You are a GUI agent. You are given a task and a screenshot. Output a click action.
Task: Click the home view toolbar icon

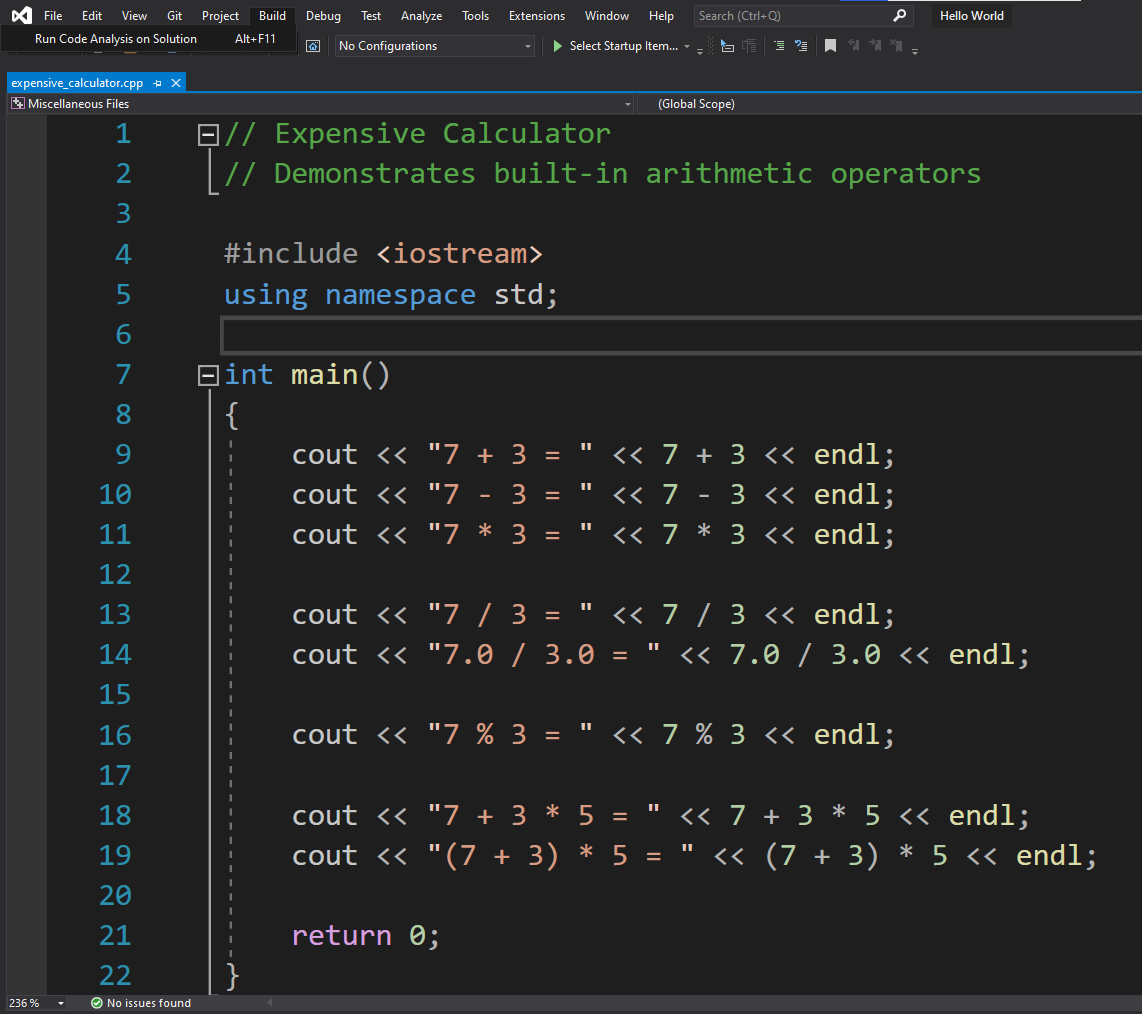point(313,46)
